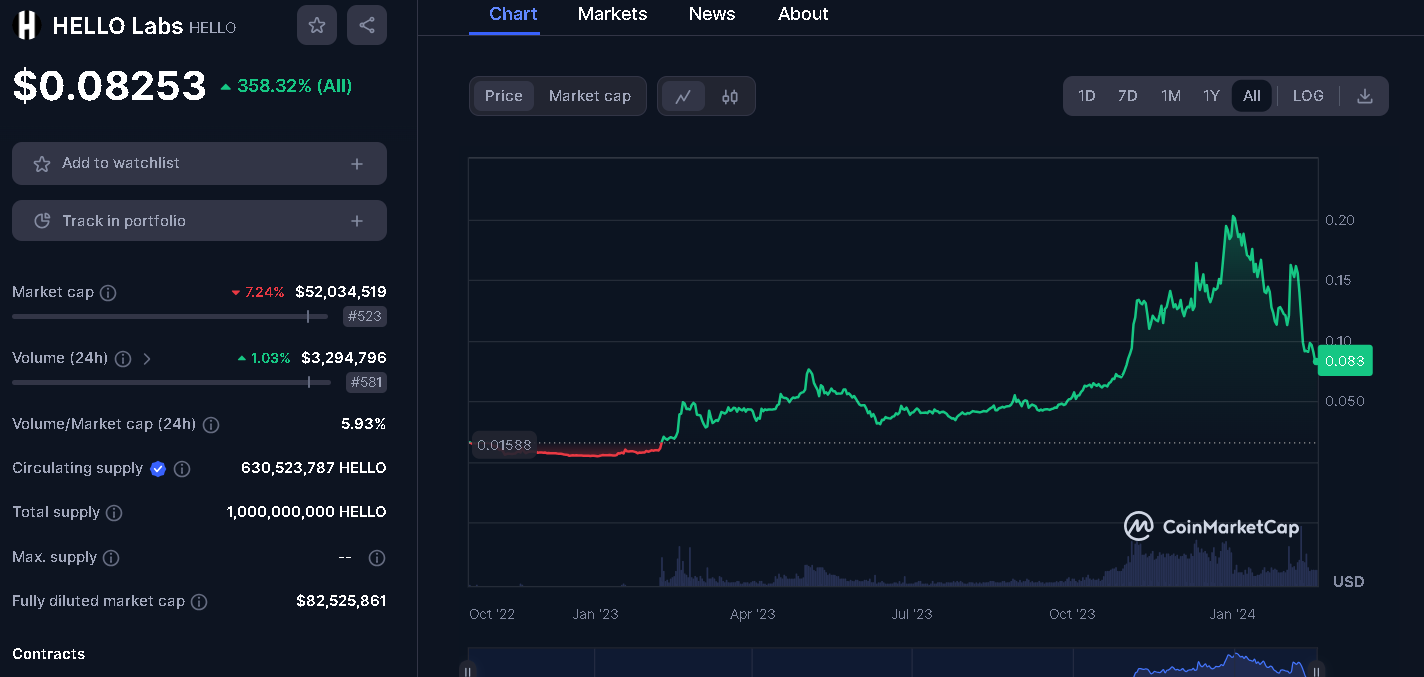
Task: Expand Volume (24h) details chevron
Action: 147,358
